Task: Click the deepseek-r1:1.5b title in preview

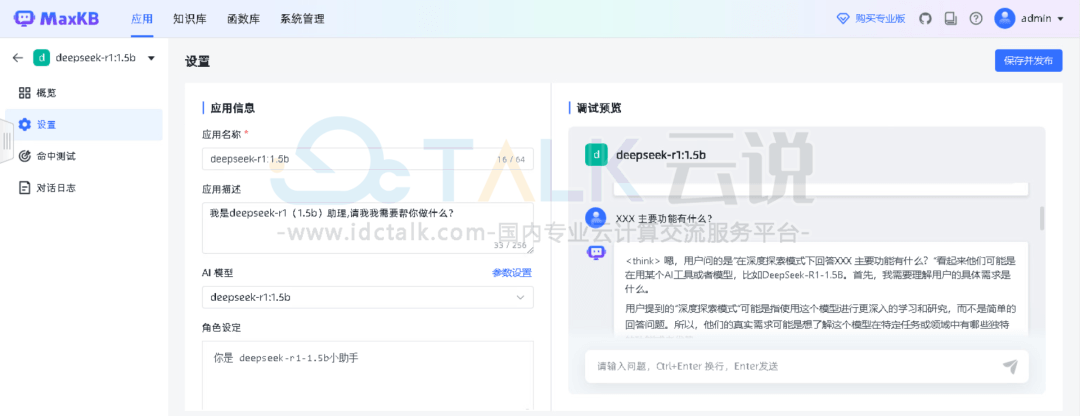Action: pyautogui.click(x=661, y=154)
